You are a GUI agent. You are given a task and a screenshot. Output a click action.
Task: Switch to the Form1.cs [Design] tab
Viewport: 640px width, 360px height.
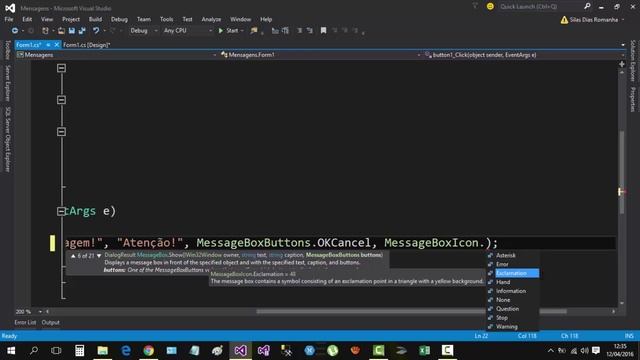pos(87,45)
